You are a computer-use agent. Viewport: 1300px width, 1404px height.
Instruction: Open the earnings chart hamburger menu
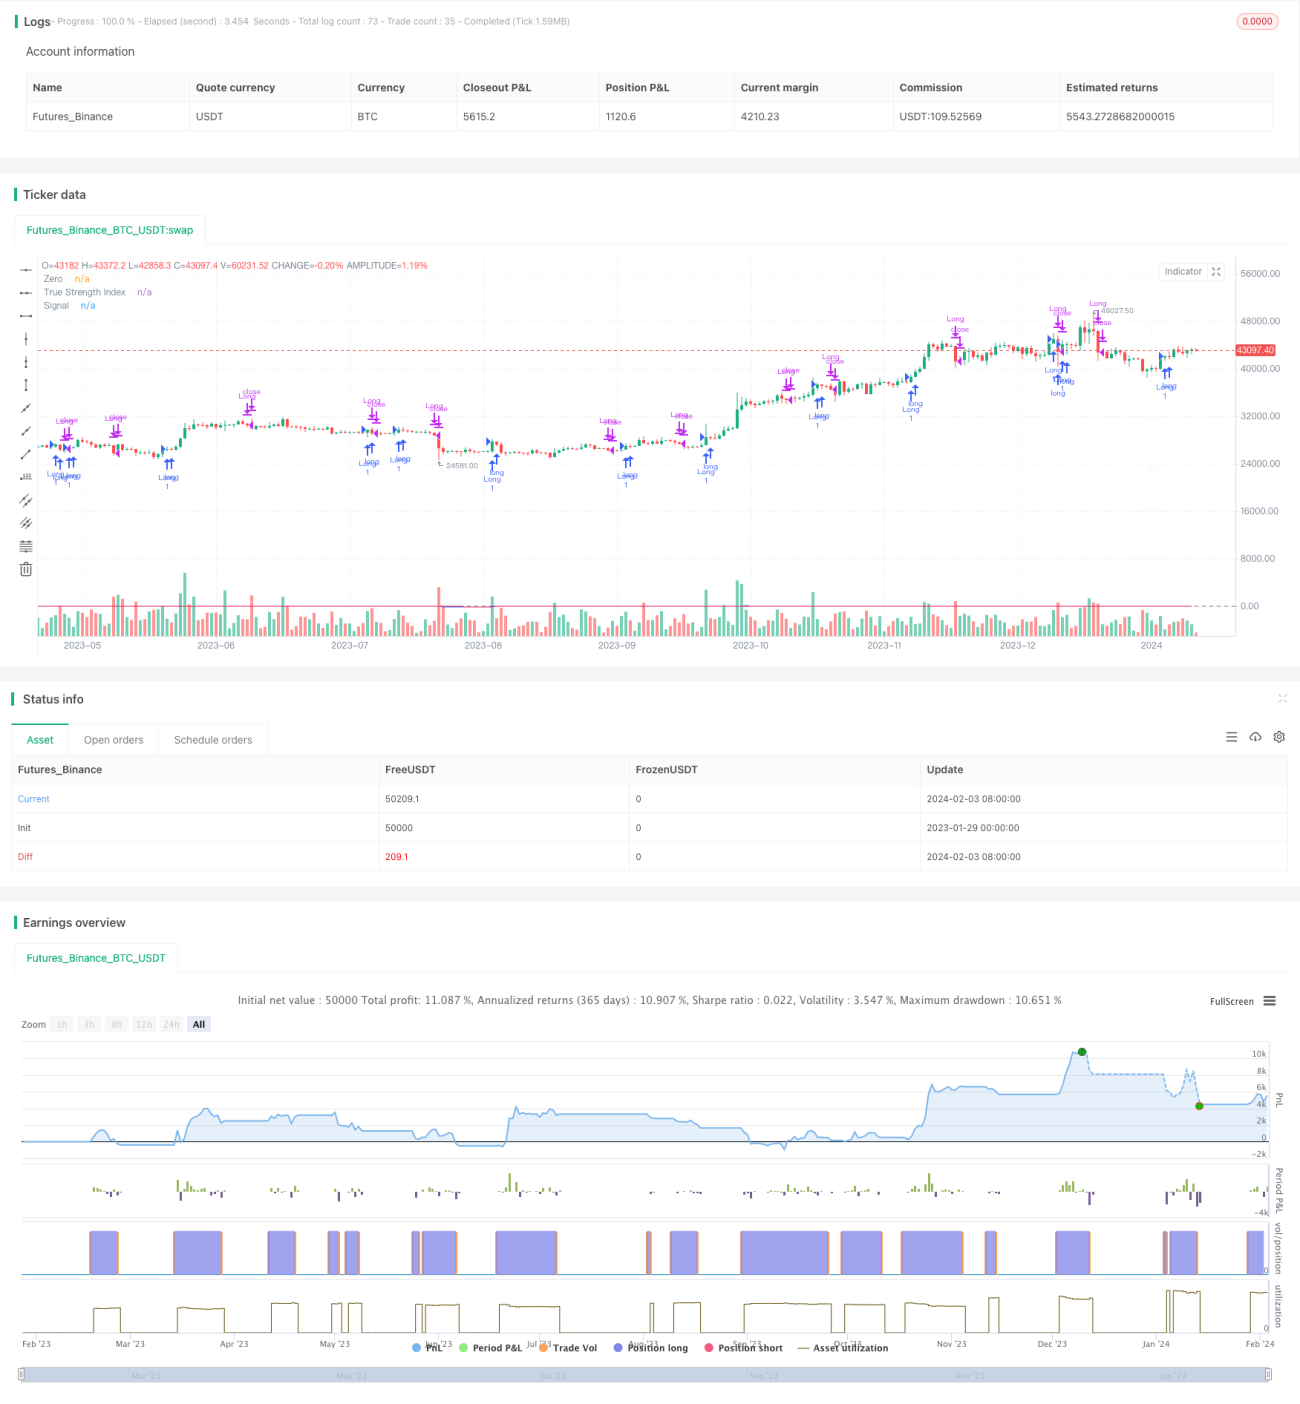pyautogui.click(x=1269, y=1001)
